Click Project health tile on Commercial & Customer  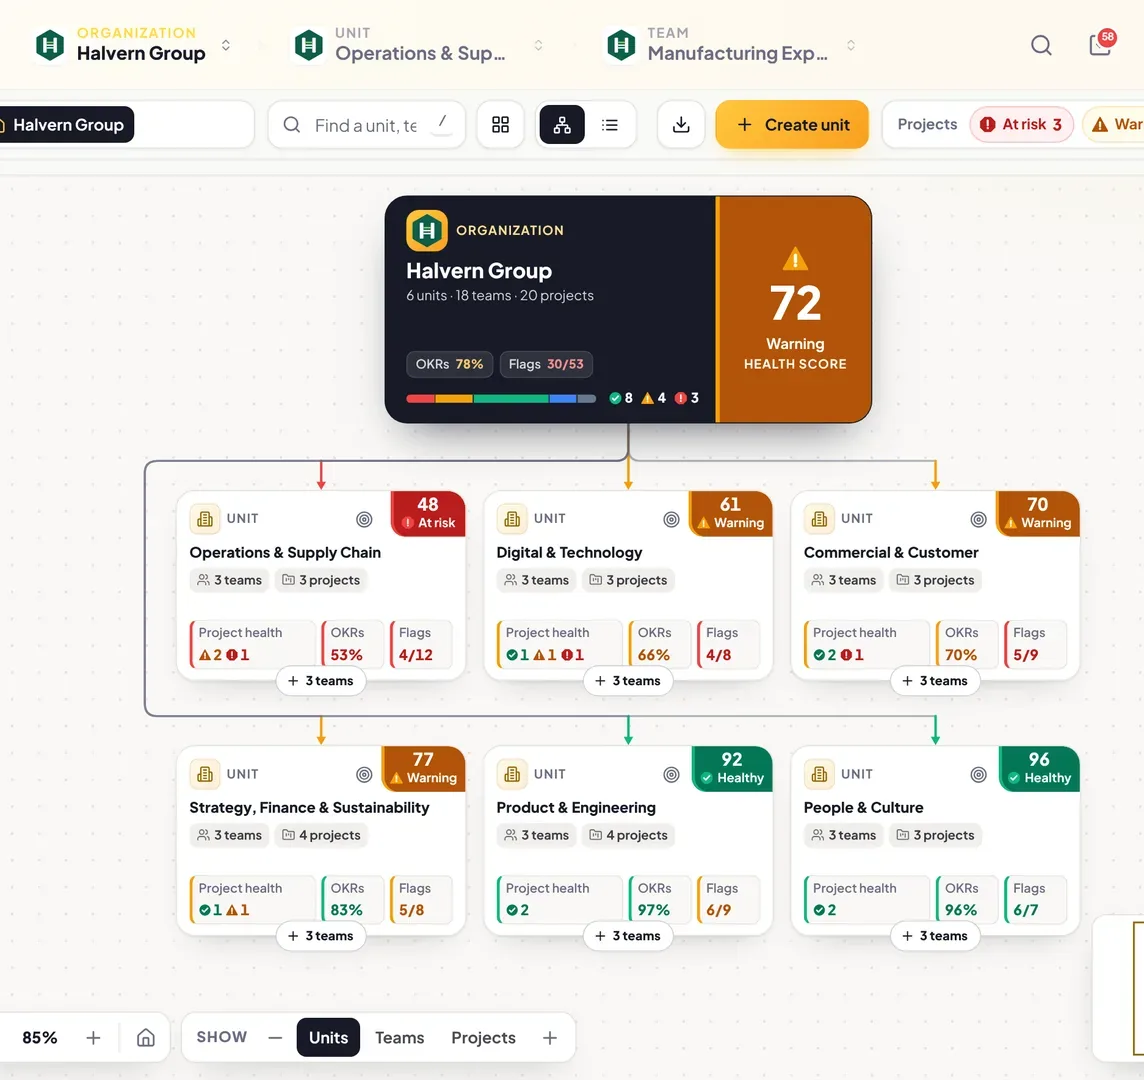point(866,644)
